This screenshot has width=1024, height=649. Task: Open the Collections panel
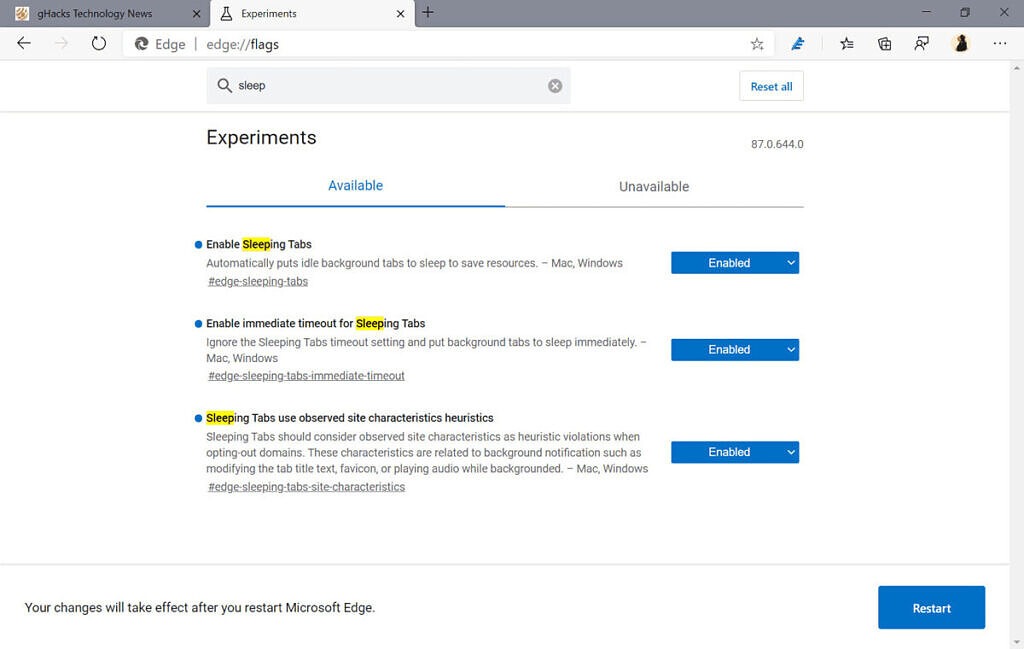[x=884, y=43]
